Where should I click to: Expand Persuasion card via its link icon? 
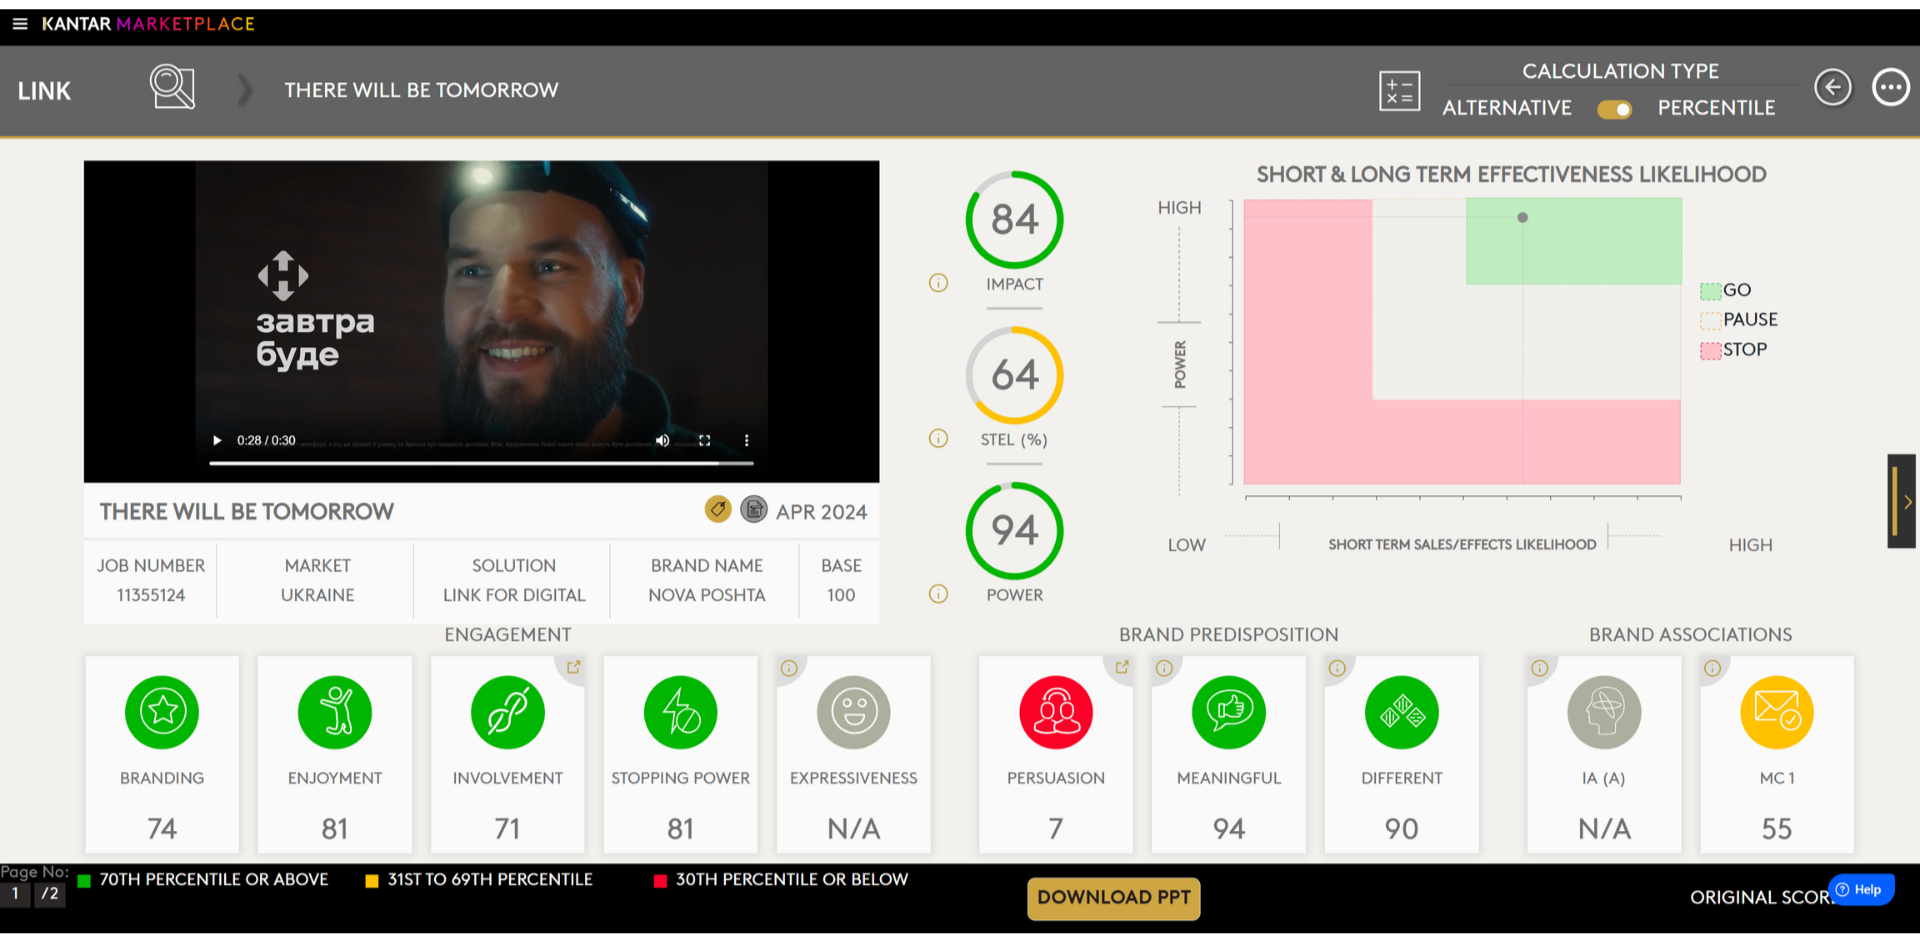point(1121,667)
